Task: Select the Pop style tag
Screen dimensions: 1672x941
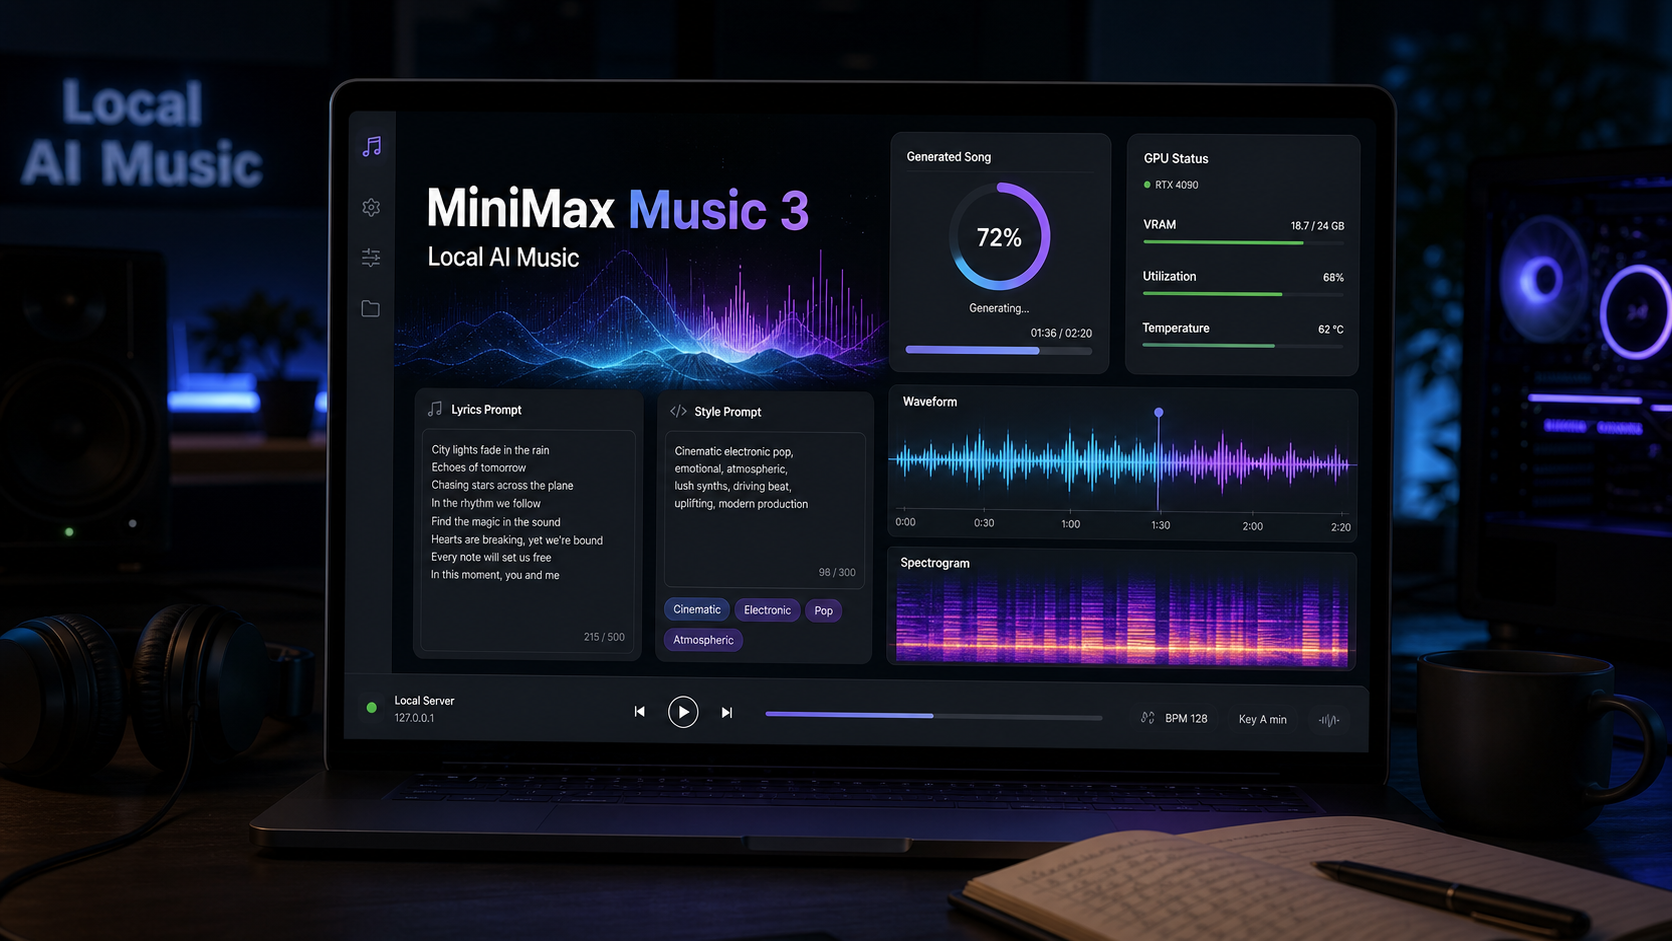Action: point(823,610)
